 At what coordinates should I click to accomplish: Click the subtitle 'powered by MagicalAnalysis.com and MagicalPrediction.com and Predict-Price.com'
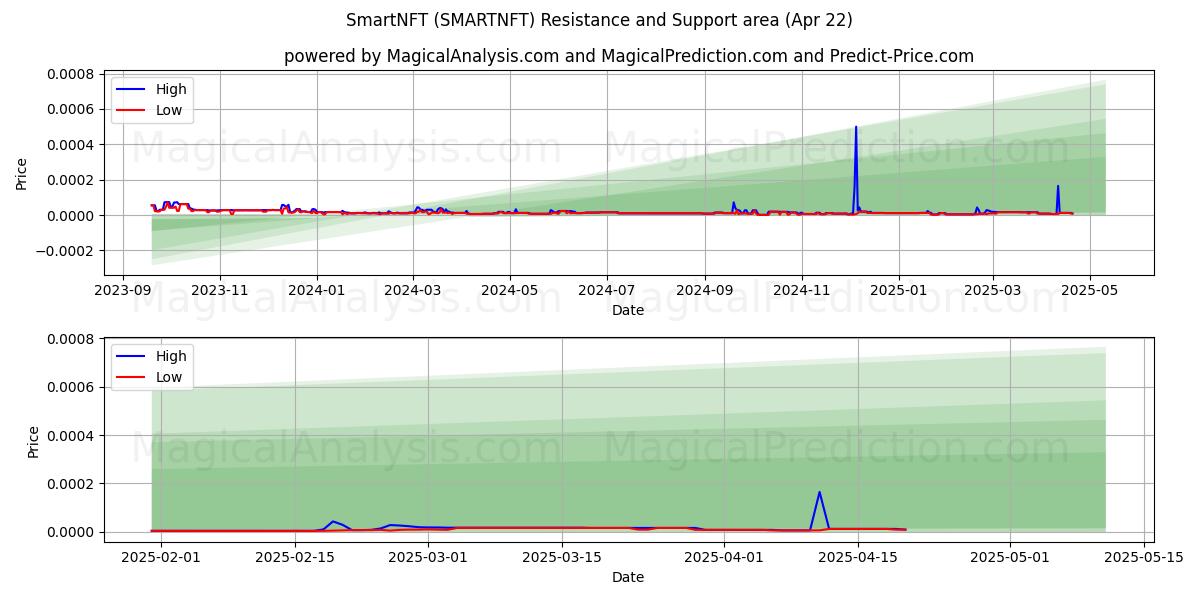coord(629,56)
